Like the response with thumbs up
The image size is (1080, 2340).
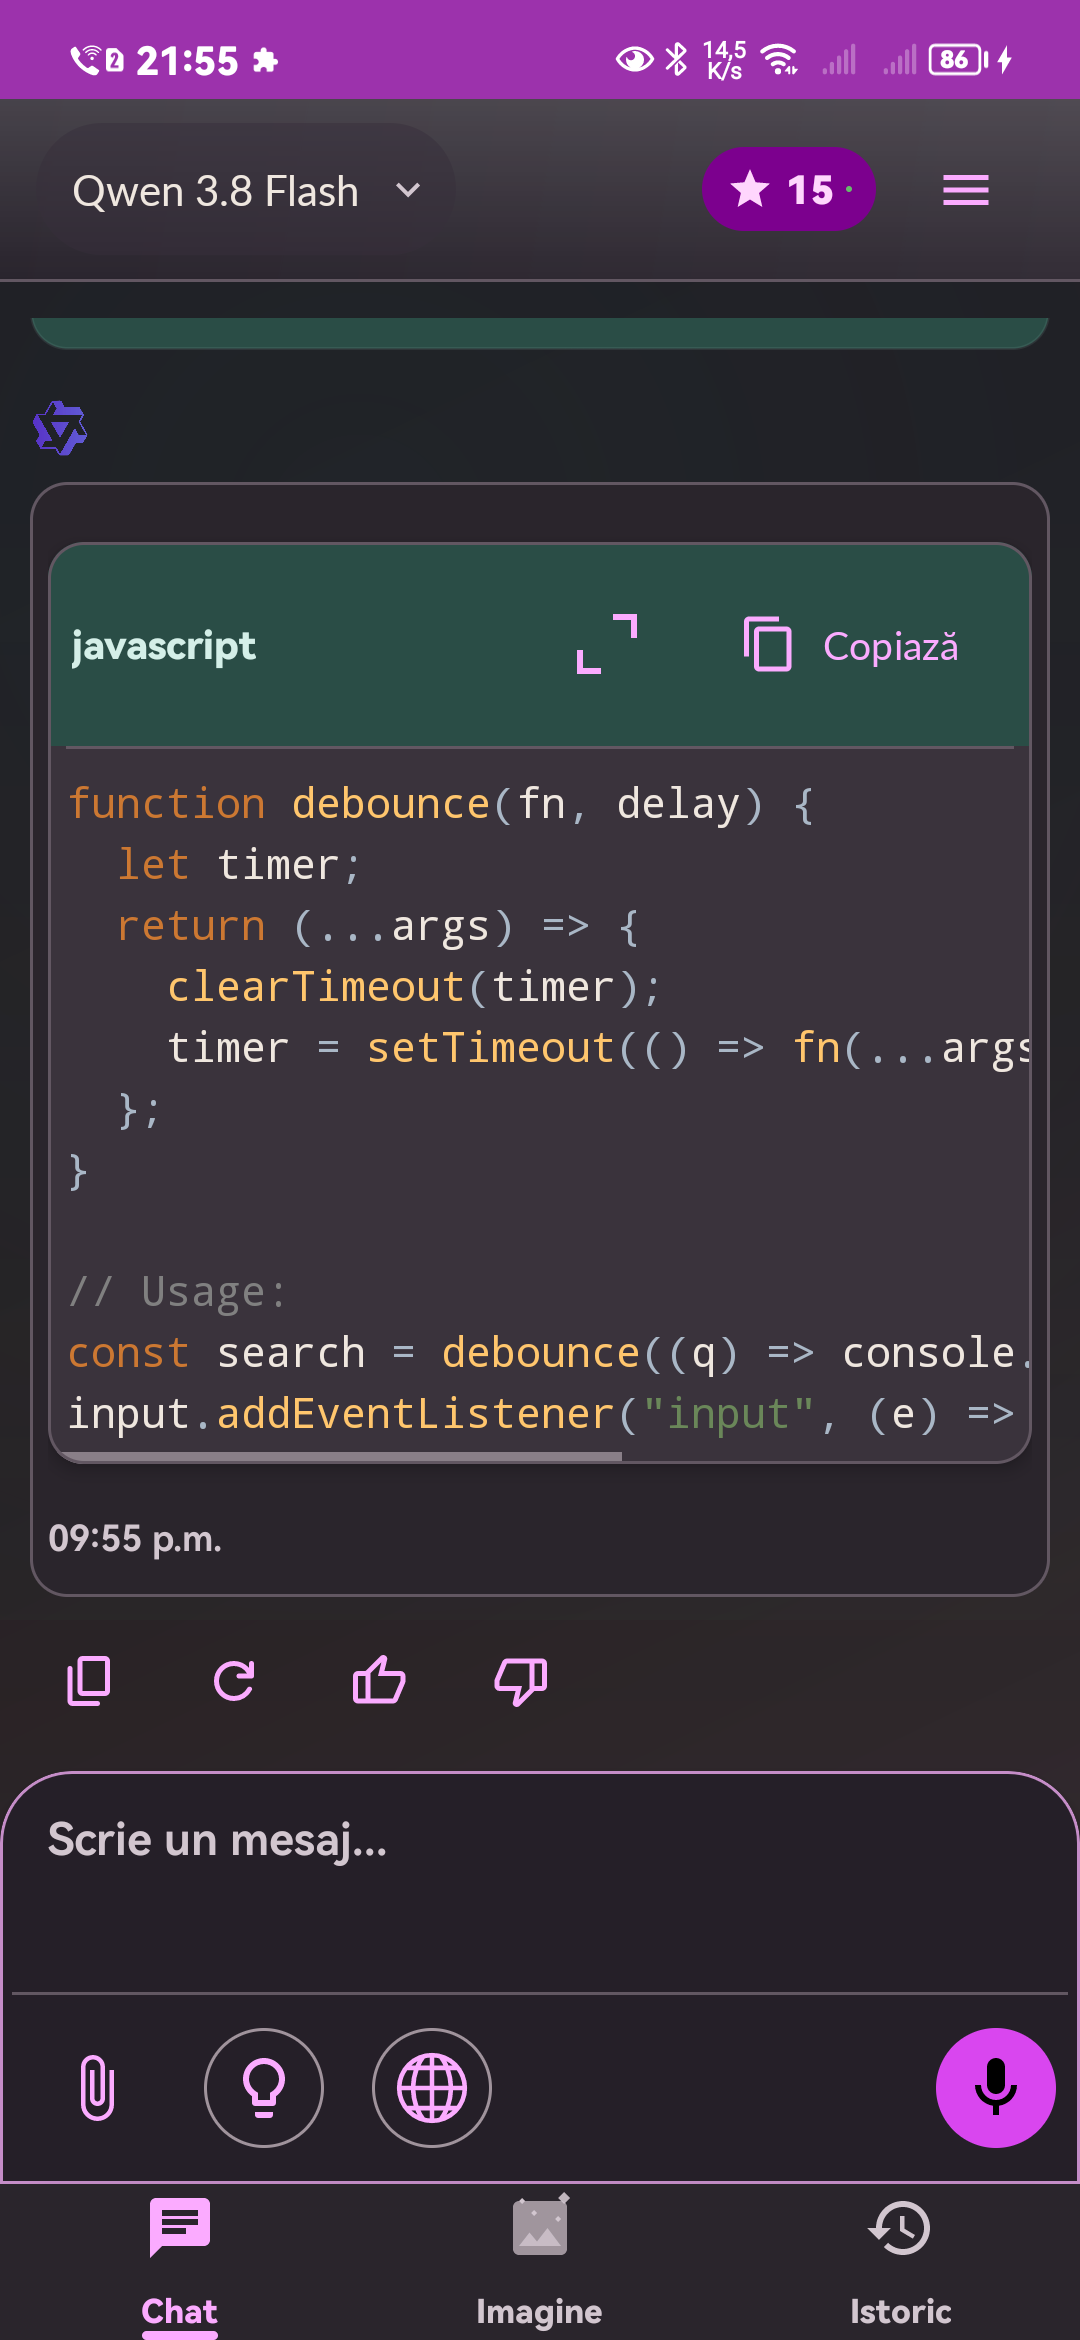tap(379, 1681)
